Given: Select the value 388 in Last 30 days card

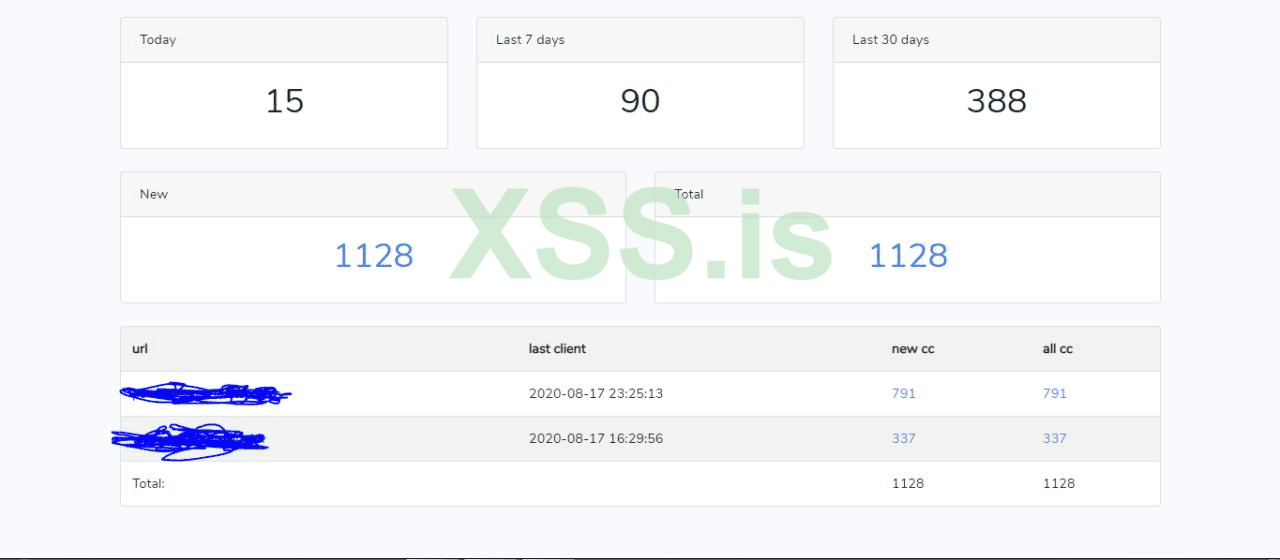Looking at the screenshot, I should [996, 101].
